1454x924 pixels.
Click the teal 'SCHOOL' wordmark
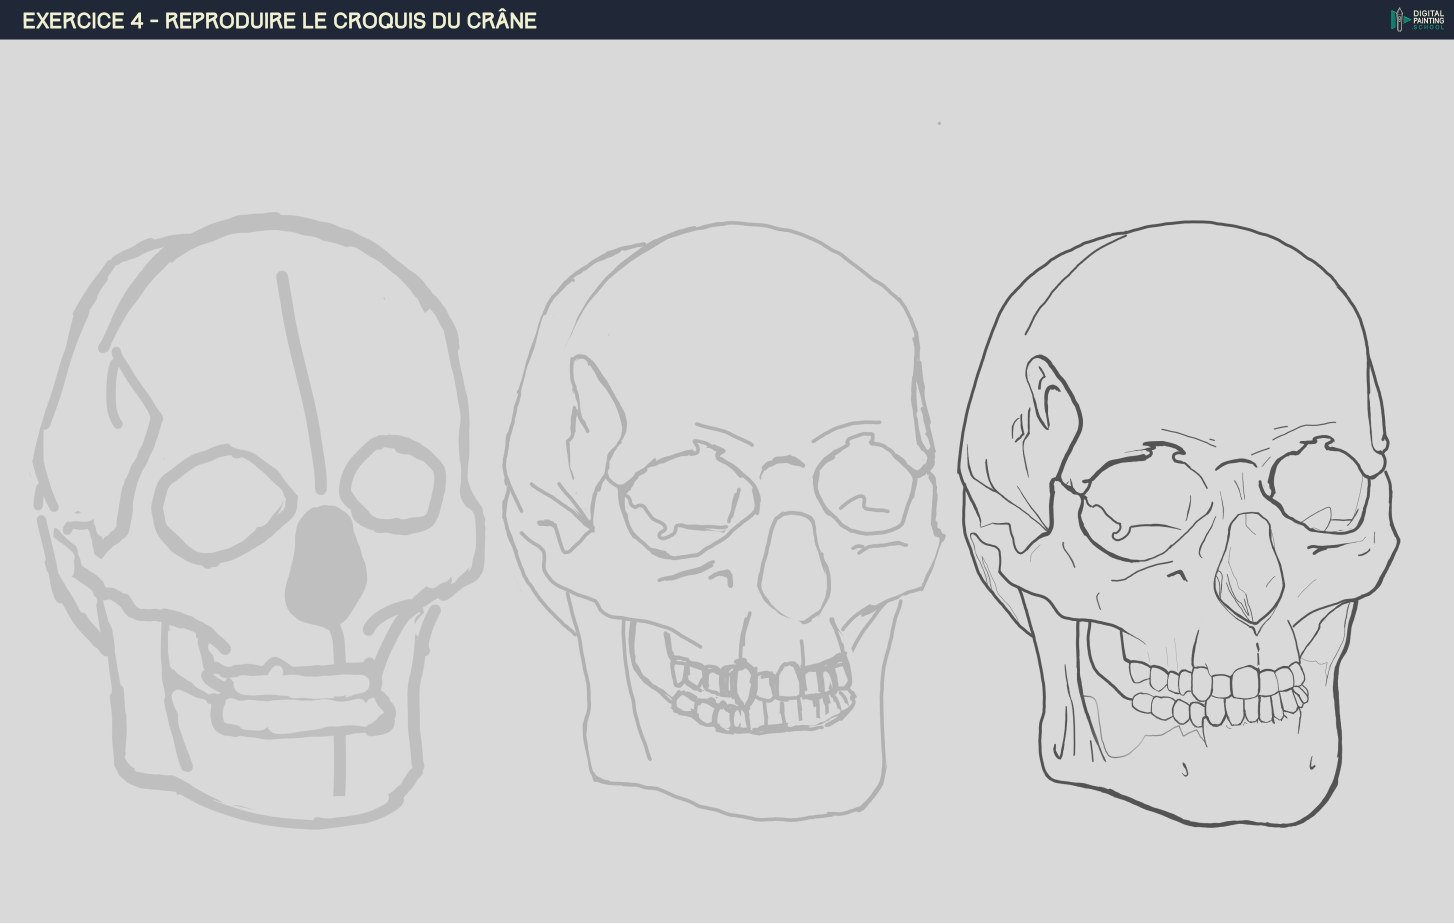1428,27
